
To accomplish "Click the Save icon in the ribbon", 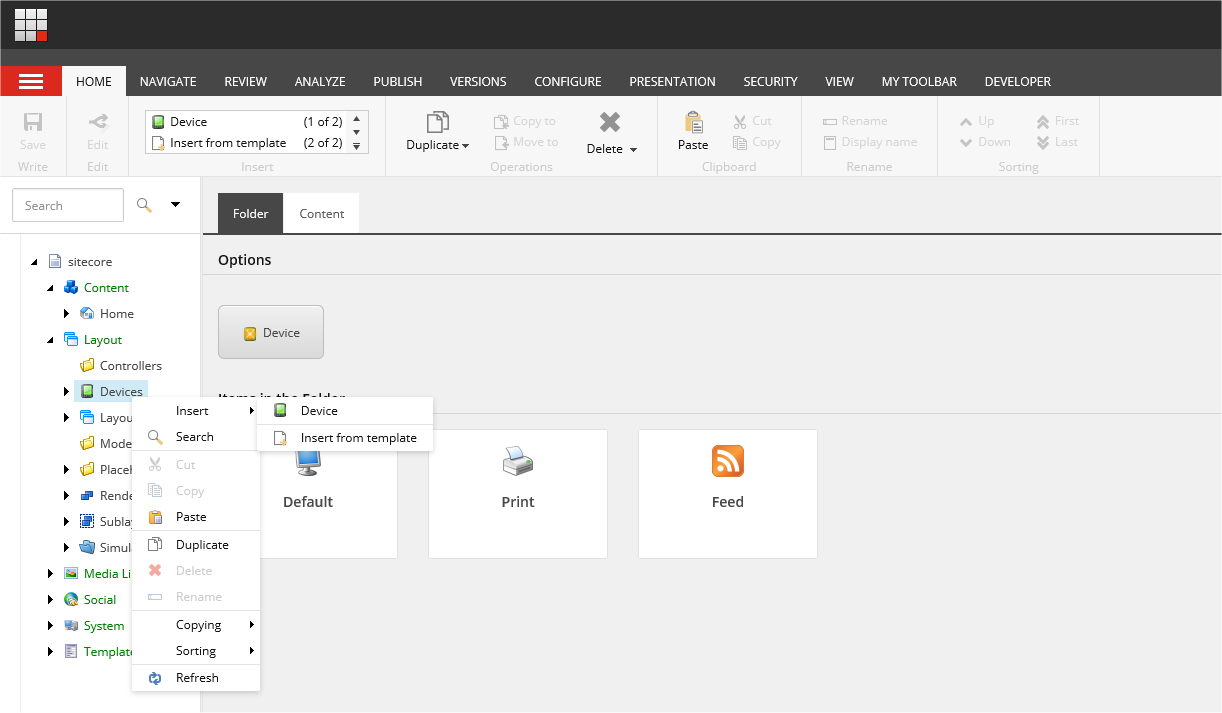I will [x=33, y=121].
